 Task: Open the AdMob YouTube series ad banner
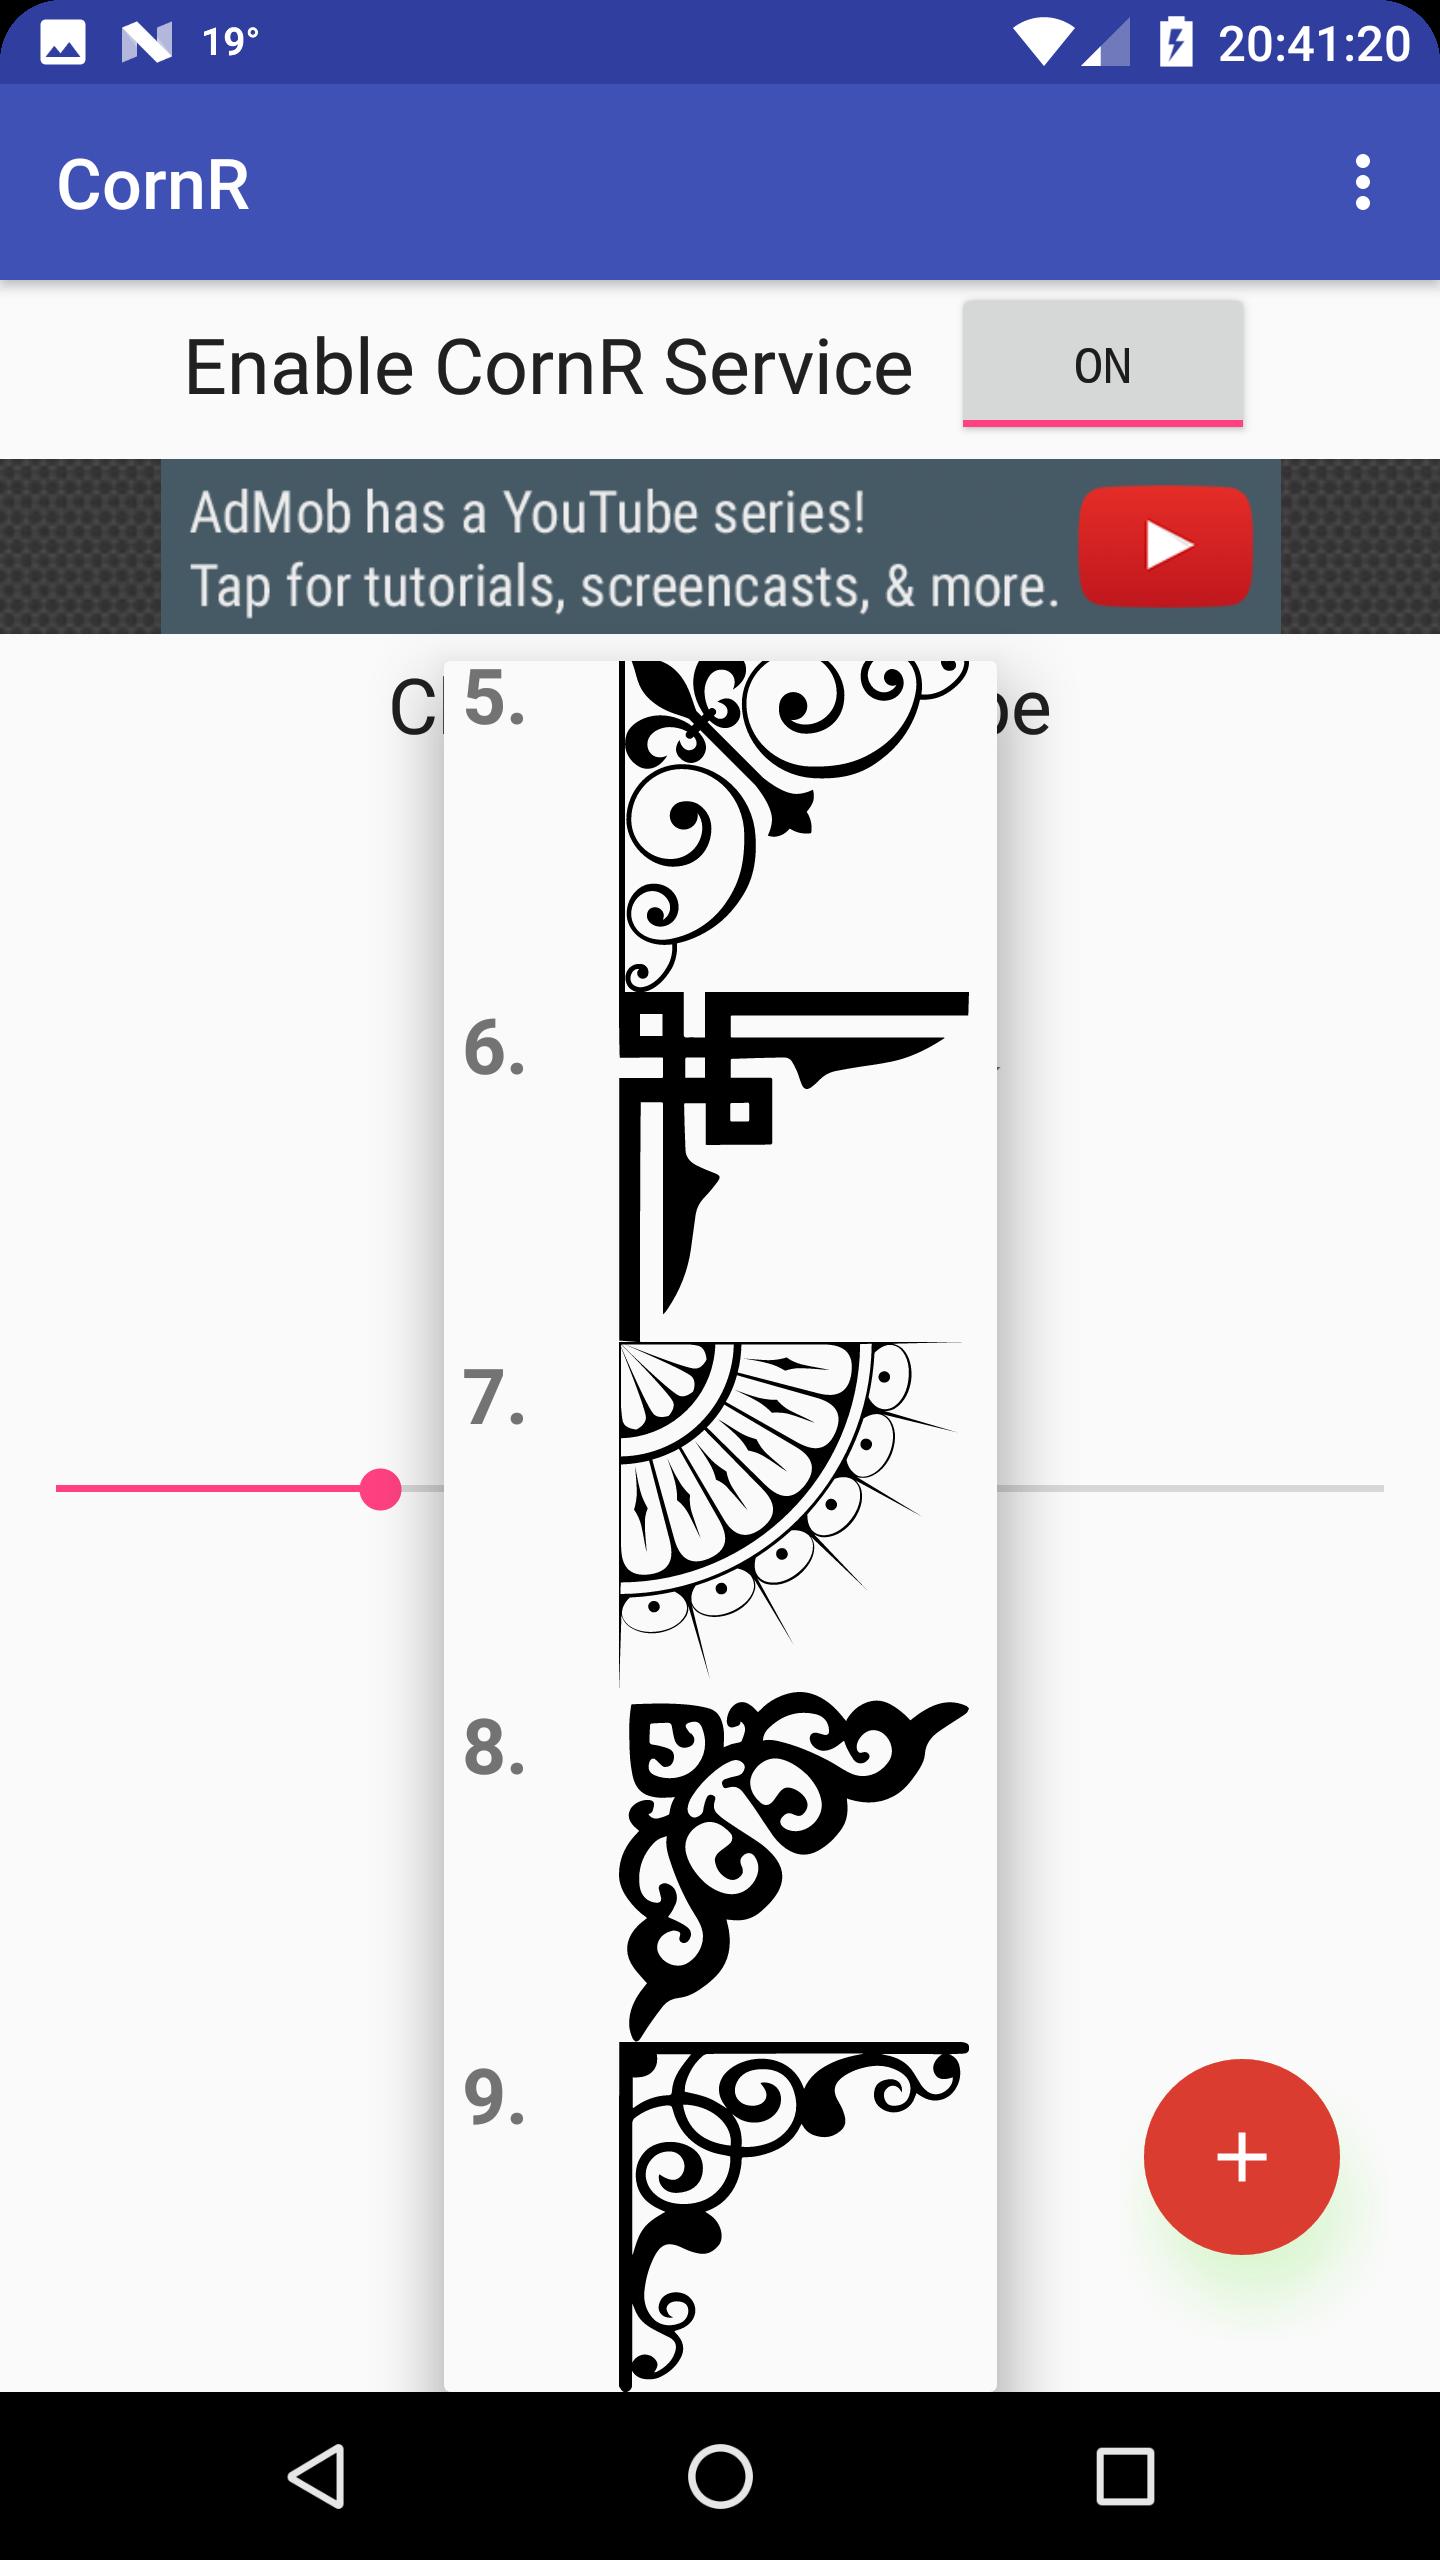pyautogui.click(x=720, y=547)
